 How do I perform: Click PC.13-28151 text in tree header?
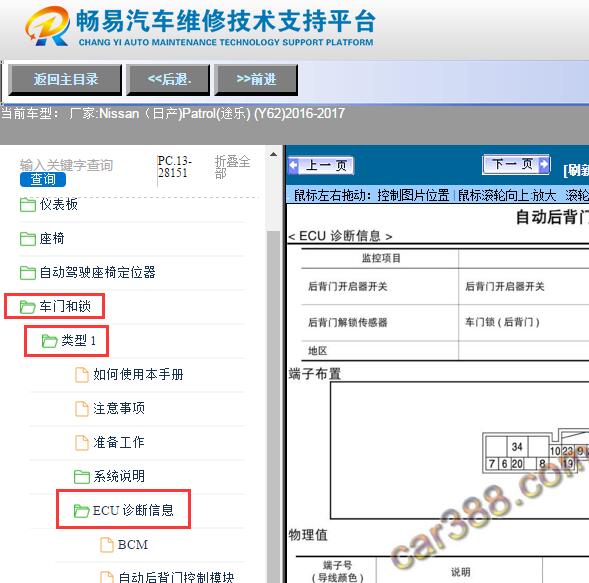pos(175,167)
